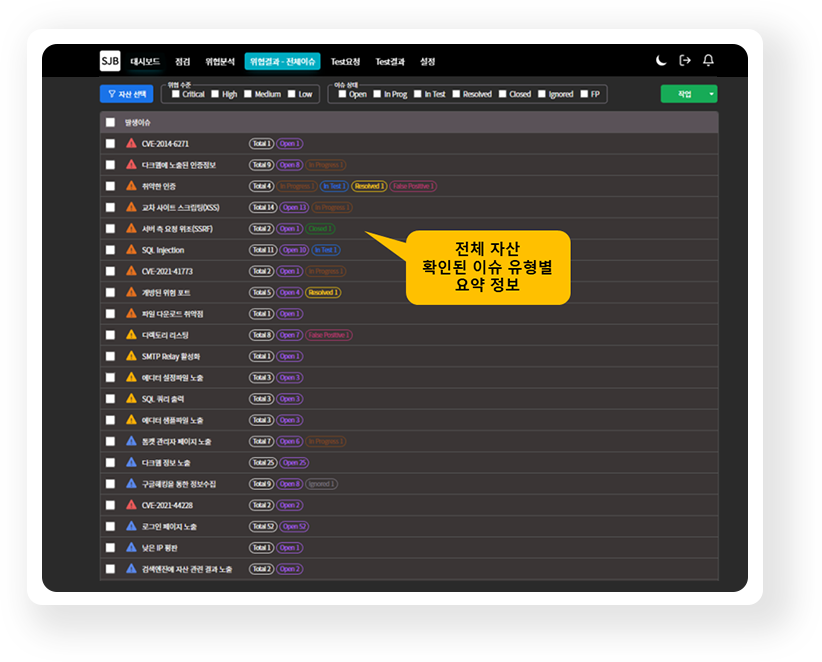
Task: Open notifications via the bell icon
Action: pyautogui.click(x=708, y=61)
